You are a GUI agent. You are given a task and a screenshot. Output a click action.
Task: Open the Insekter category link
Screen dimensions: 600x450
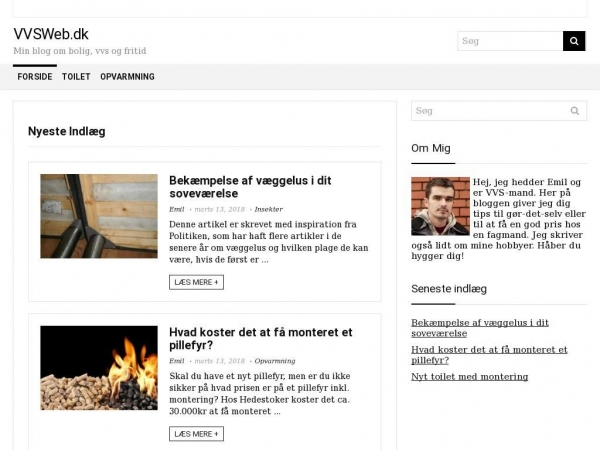(x=269, y=209)
